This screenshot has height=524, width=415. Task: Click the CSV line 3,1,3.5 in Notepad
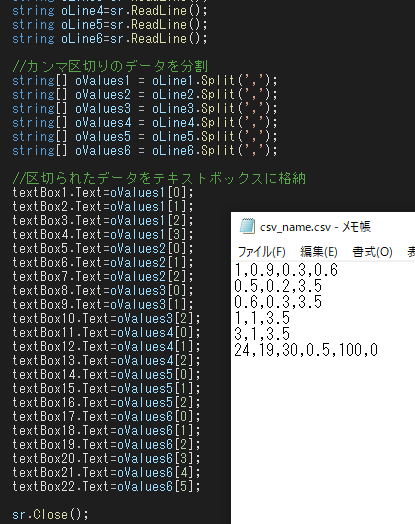[x=262, y=334]
